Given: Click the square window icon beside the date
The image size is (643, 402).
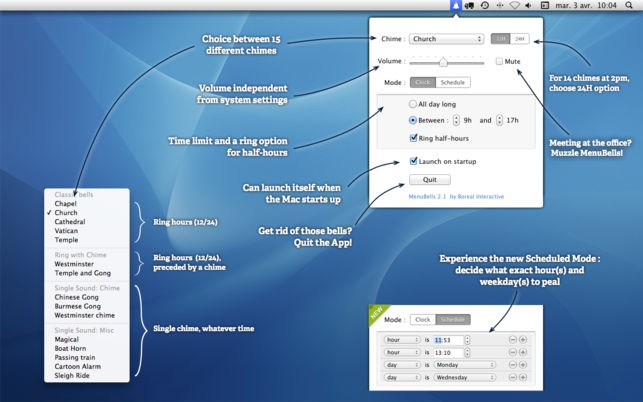Looking at the screenshot, I should pos(545,6).
